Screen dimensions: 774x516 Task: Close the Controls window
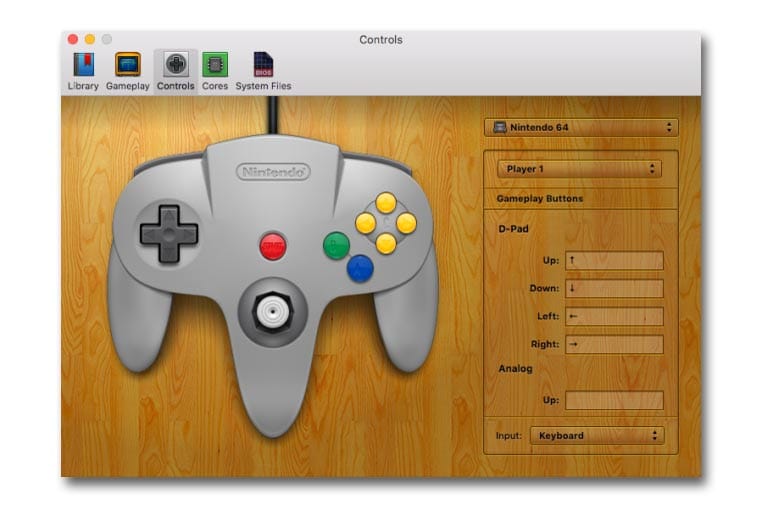pyautogui.click(x=73, y=39)
